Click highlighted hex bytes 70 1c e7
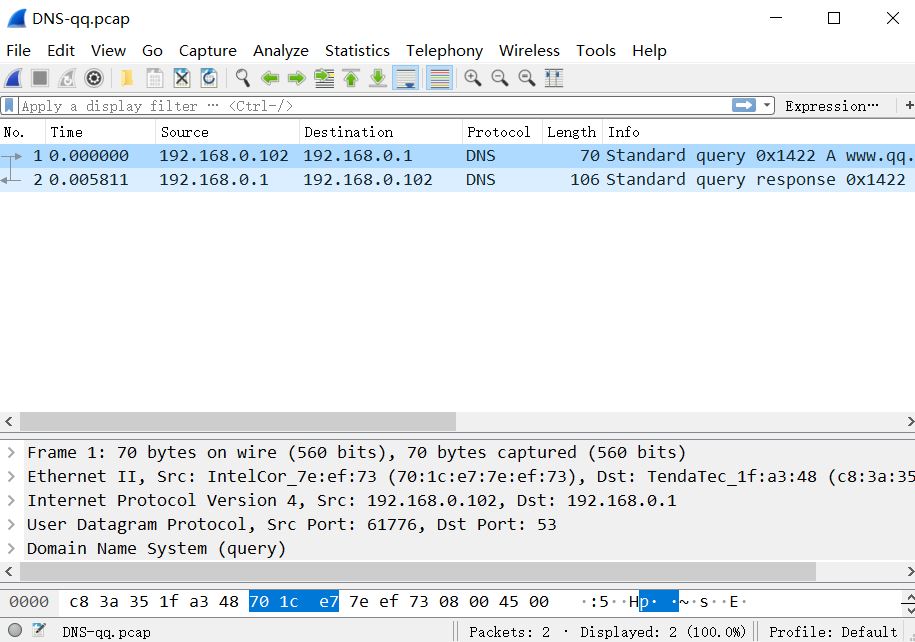Image resolution: width=915 pixels, height=642 pixels. (294, 601)
